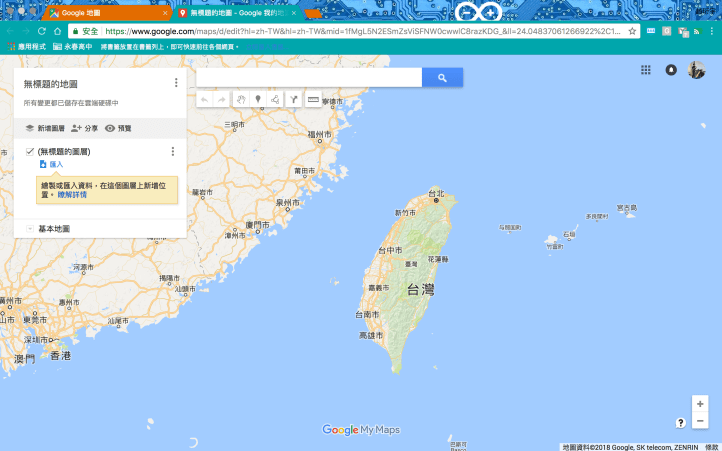This screenshot has width=722, height=451.
Task: Click the undo arrow in map toolbar
Action: pos(205,100)
